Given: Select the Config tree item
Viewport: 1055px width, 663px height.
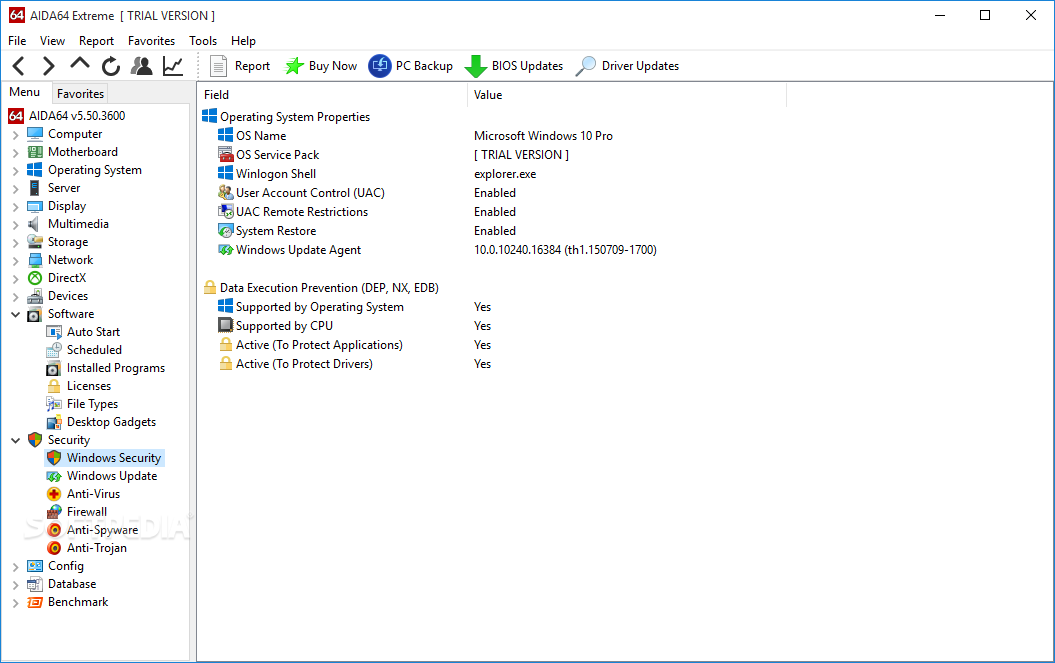Looking at the screenshot, I should click(x=55, y=566).
